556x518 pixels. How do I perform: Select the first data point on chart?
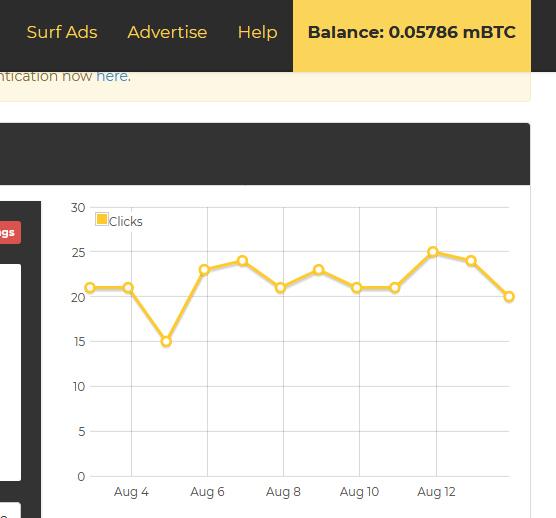(90, 288)
